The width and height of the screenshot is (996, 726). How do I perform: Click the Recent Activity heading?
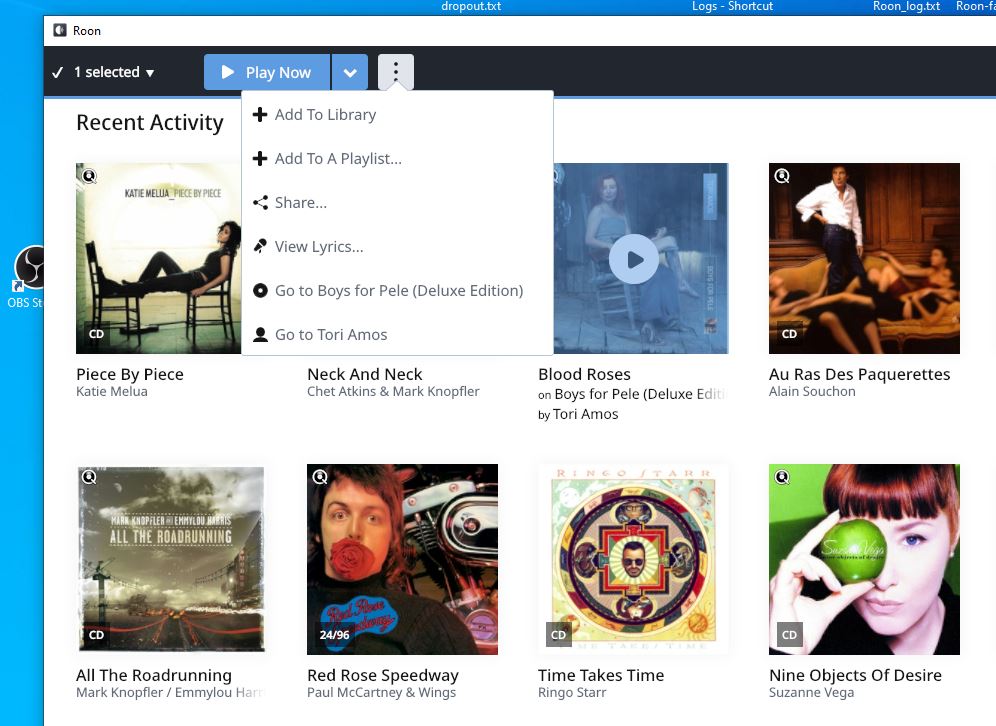(150, 122)
